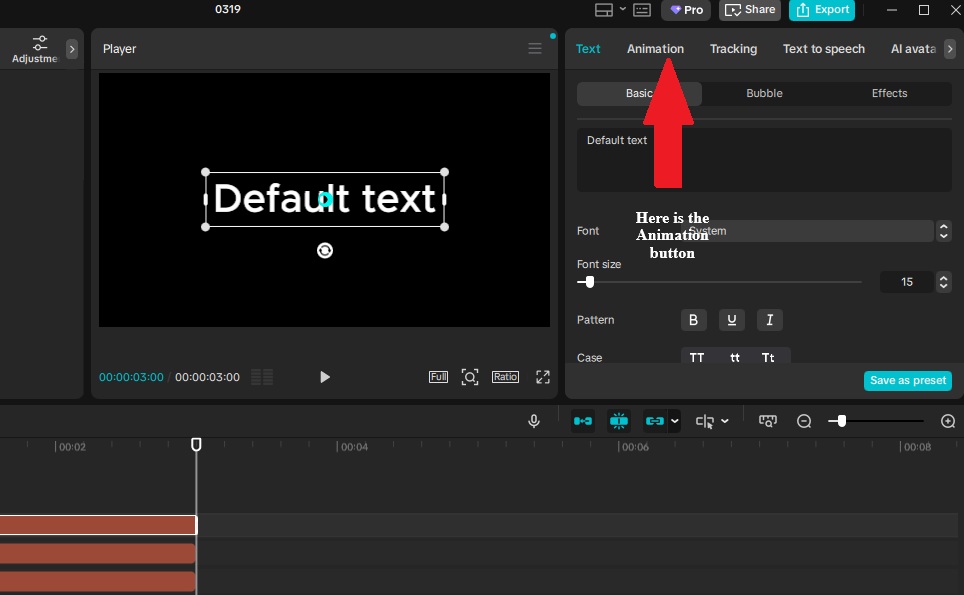Select the auto-ripple magnetic snapping icon
The height and width of the screenshot is (595, 964).
tap(583, 420)
